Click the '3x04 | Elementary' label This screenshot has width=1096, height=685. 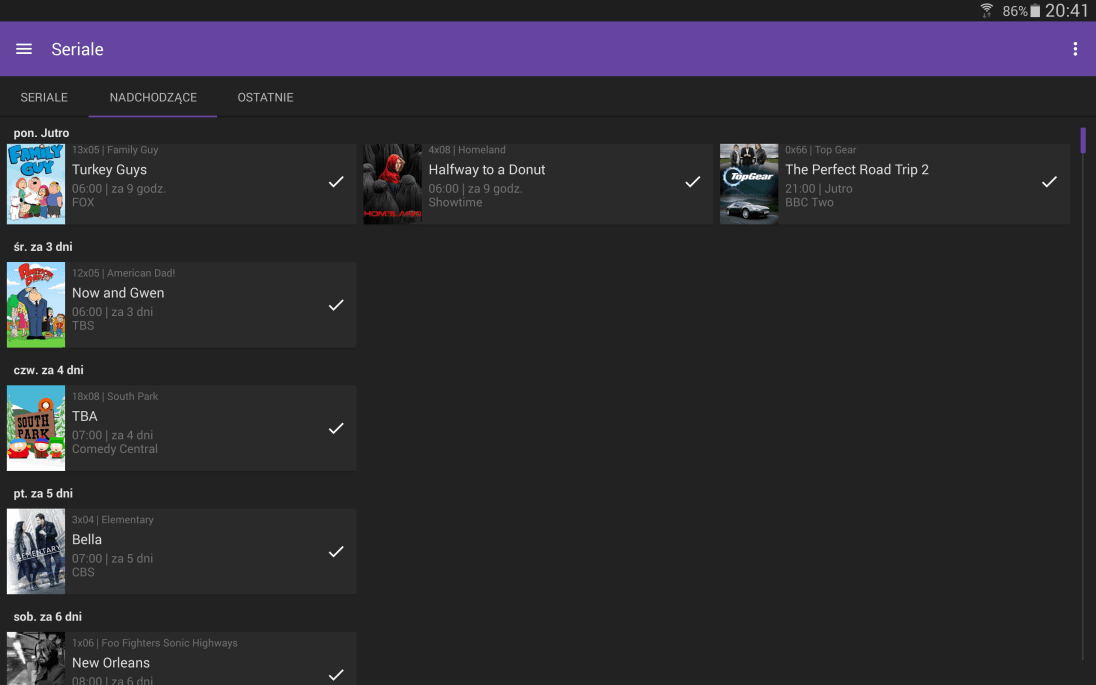coord(113,520)
